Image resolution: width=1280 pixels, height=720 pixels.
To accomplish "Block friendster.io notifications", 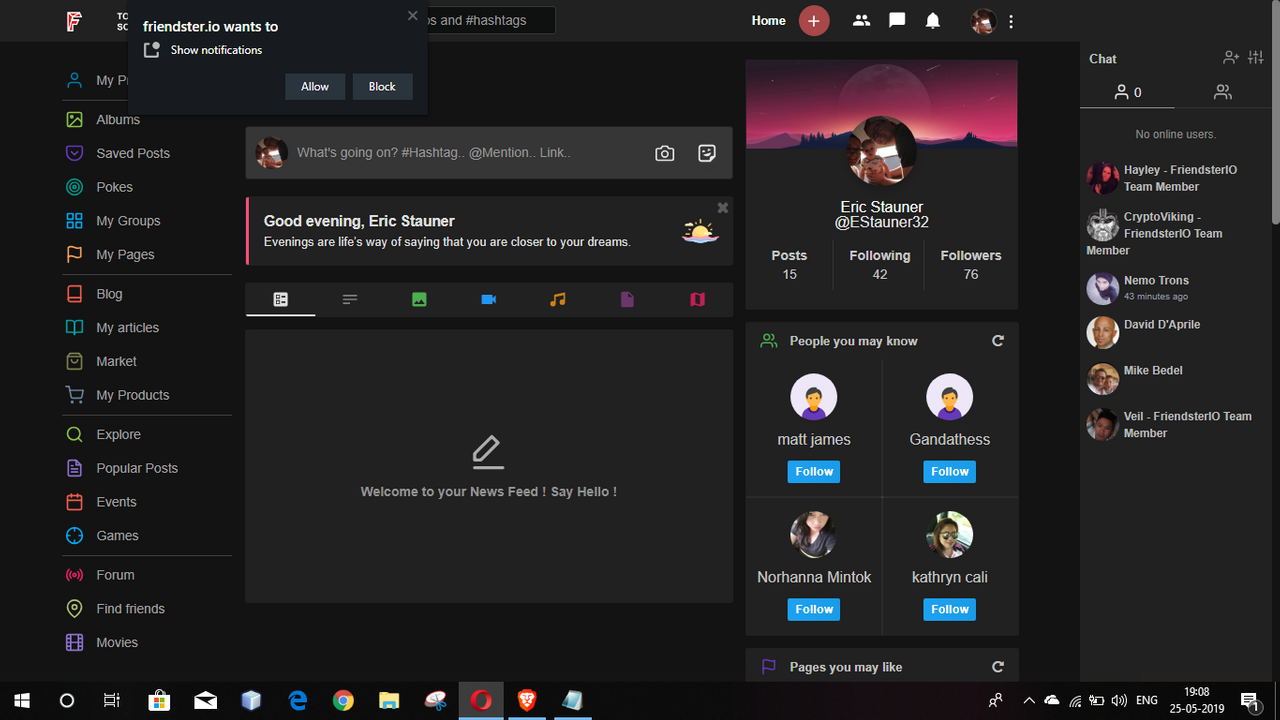I will pyautogui.click(x=382, y=86).
